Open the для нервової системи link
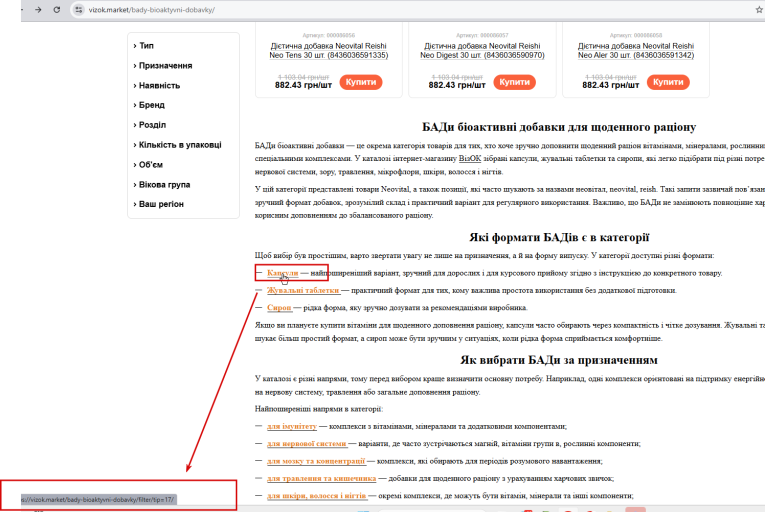The image size is (765, 512). 306,444
